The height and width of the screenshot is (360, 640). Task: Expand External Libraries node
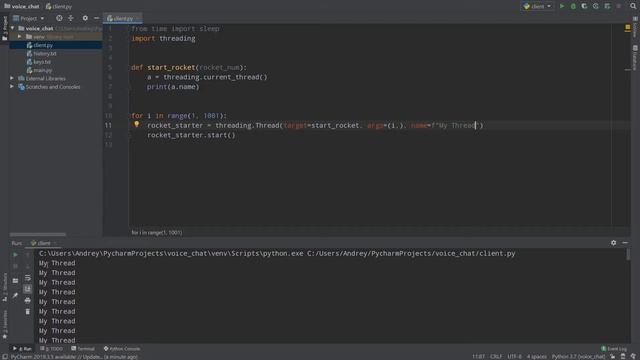12,78
